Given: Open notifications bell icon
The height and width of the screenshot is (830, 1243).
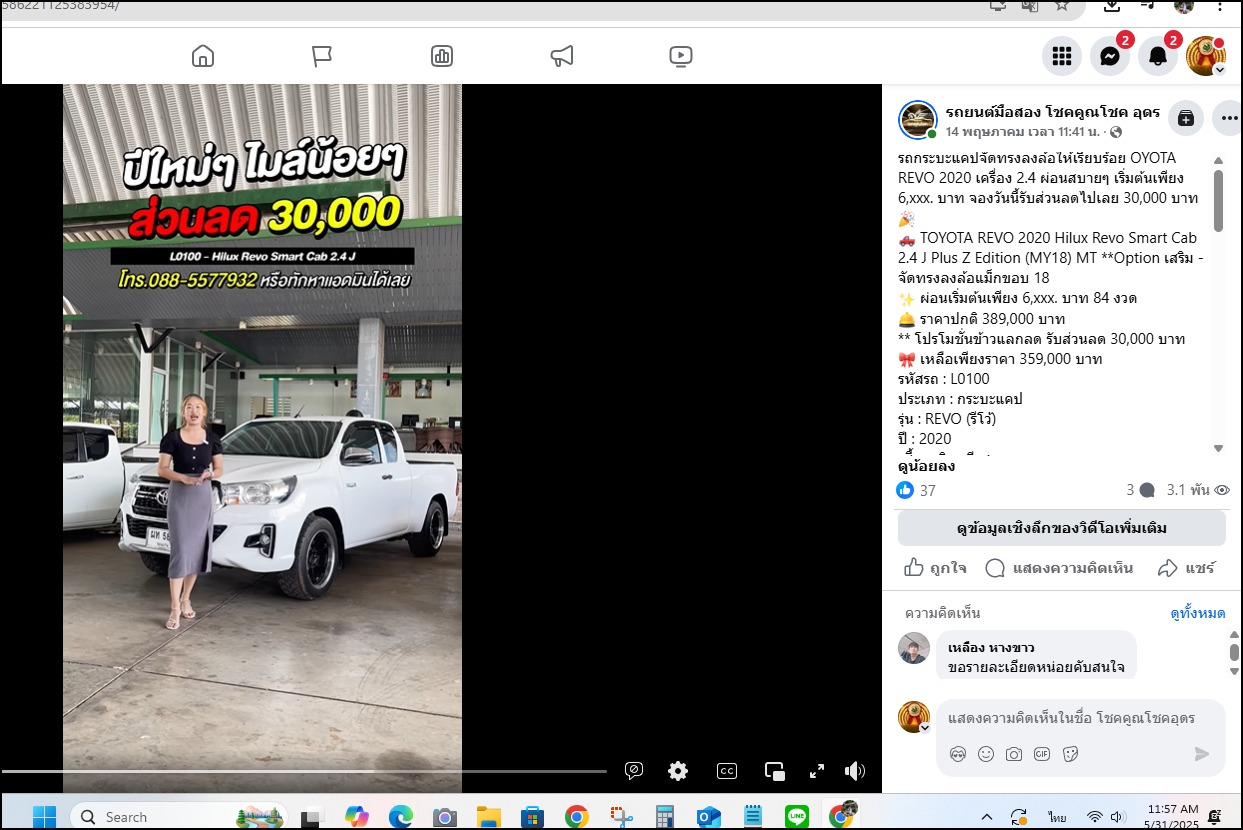Looking at the screenshot, I should point(1158,56).
